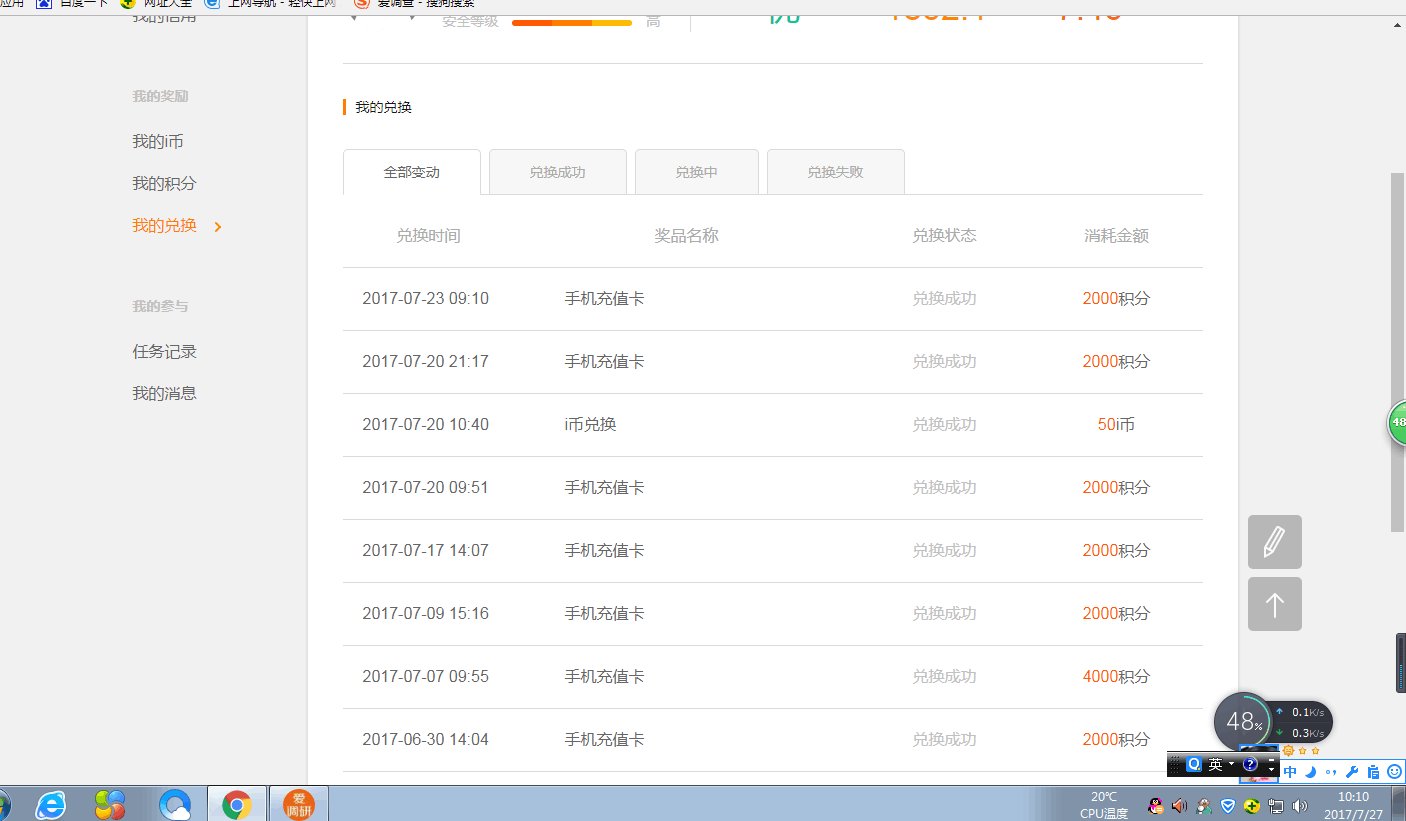Click the QQ penguin tray icon

(1156, 805)
